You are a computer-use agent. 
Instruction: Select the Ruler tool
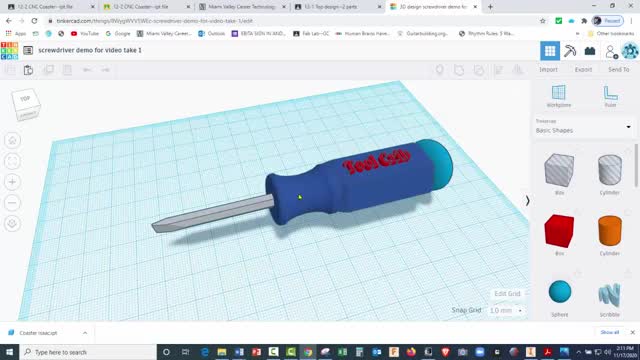pos(610,96)
